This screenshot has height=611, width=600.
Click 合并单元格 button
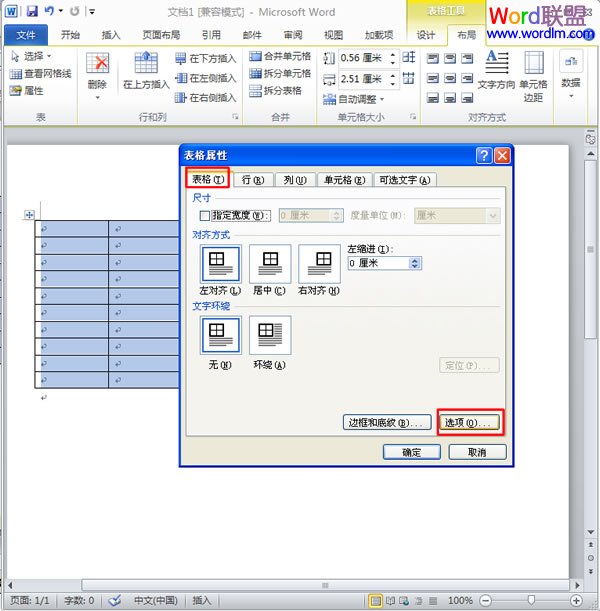280,57
